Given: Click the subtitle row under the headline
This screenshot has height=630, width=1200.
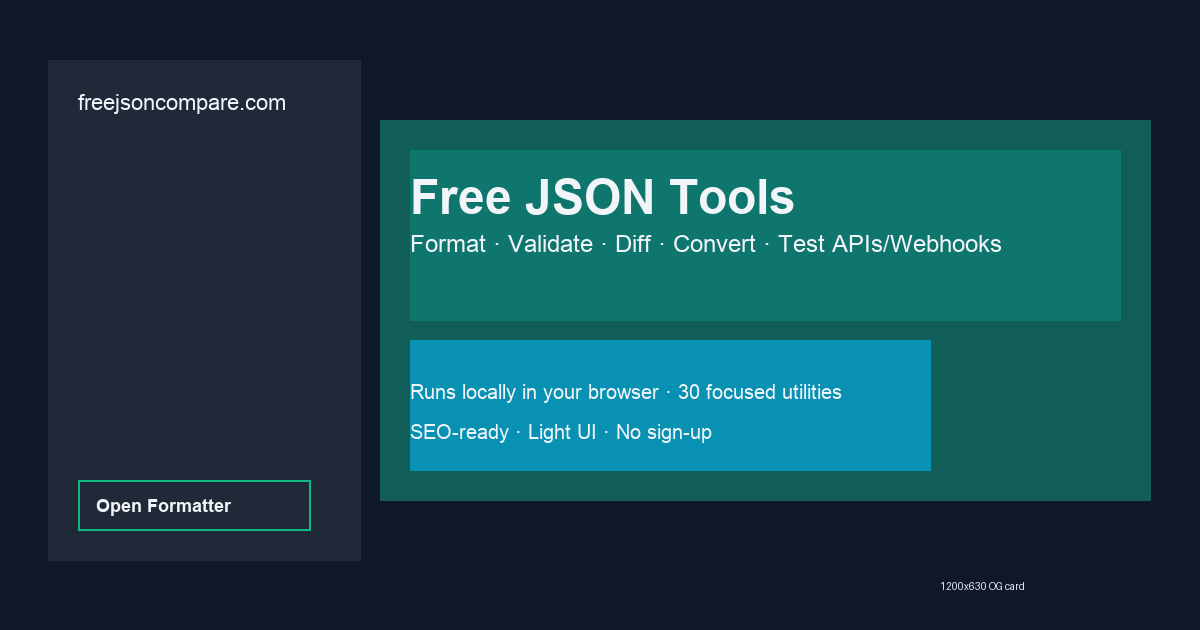Looking at the screenshot, I should (x=705, y=243).
